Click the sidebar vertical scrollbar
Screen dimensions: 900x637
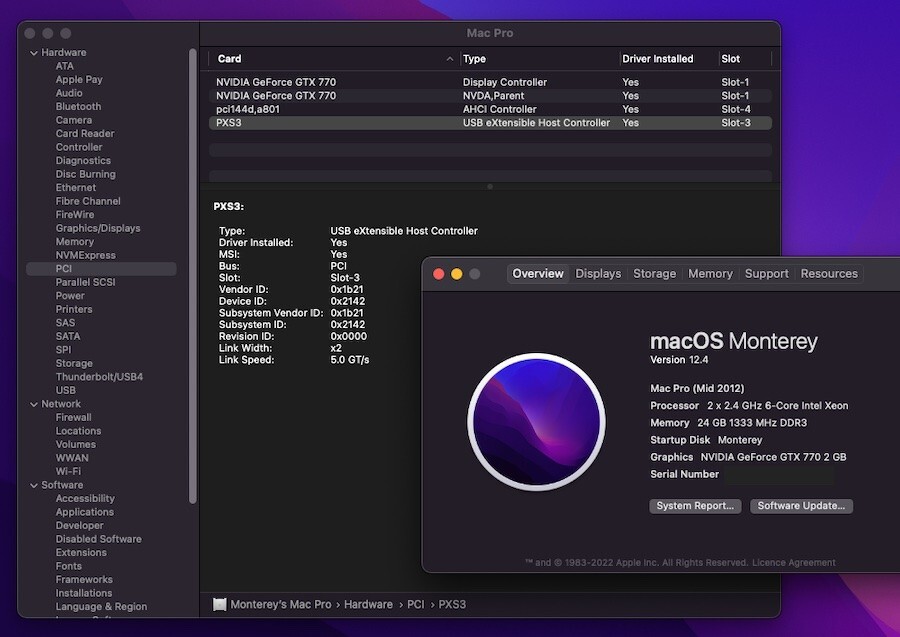[193, 275]
